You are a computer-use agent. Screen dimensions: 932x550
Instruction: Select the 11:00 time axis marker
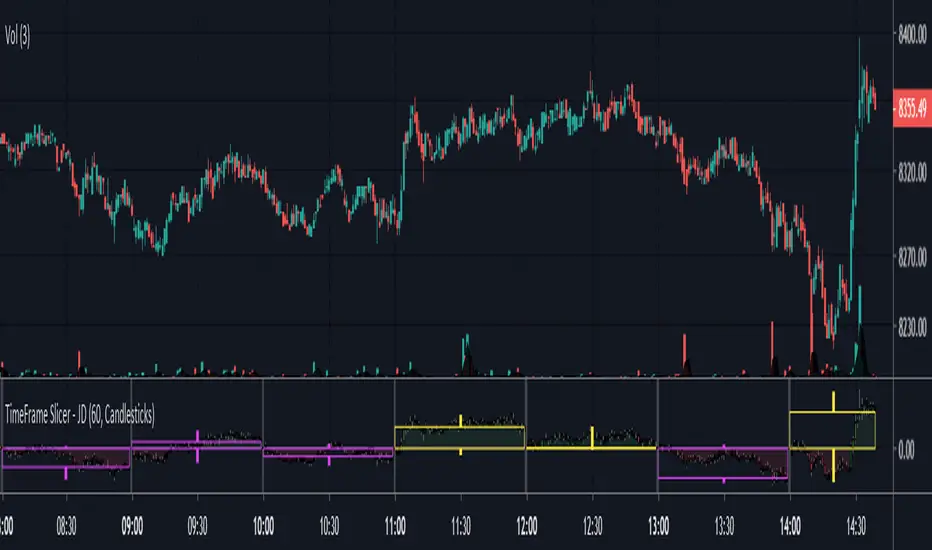[x=395, y=526]
